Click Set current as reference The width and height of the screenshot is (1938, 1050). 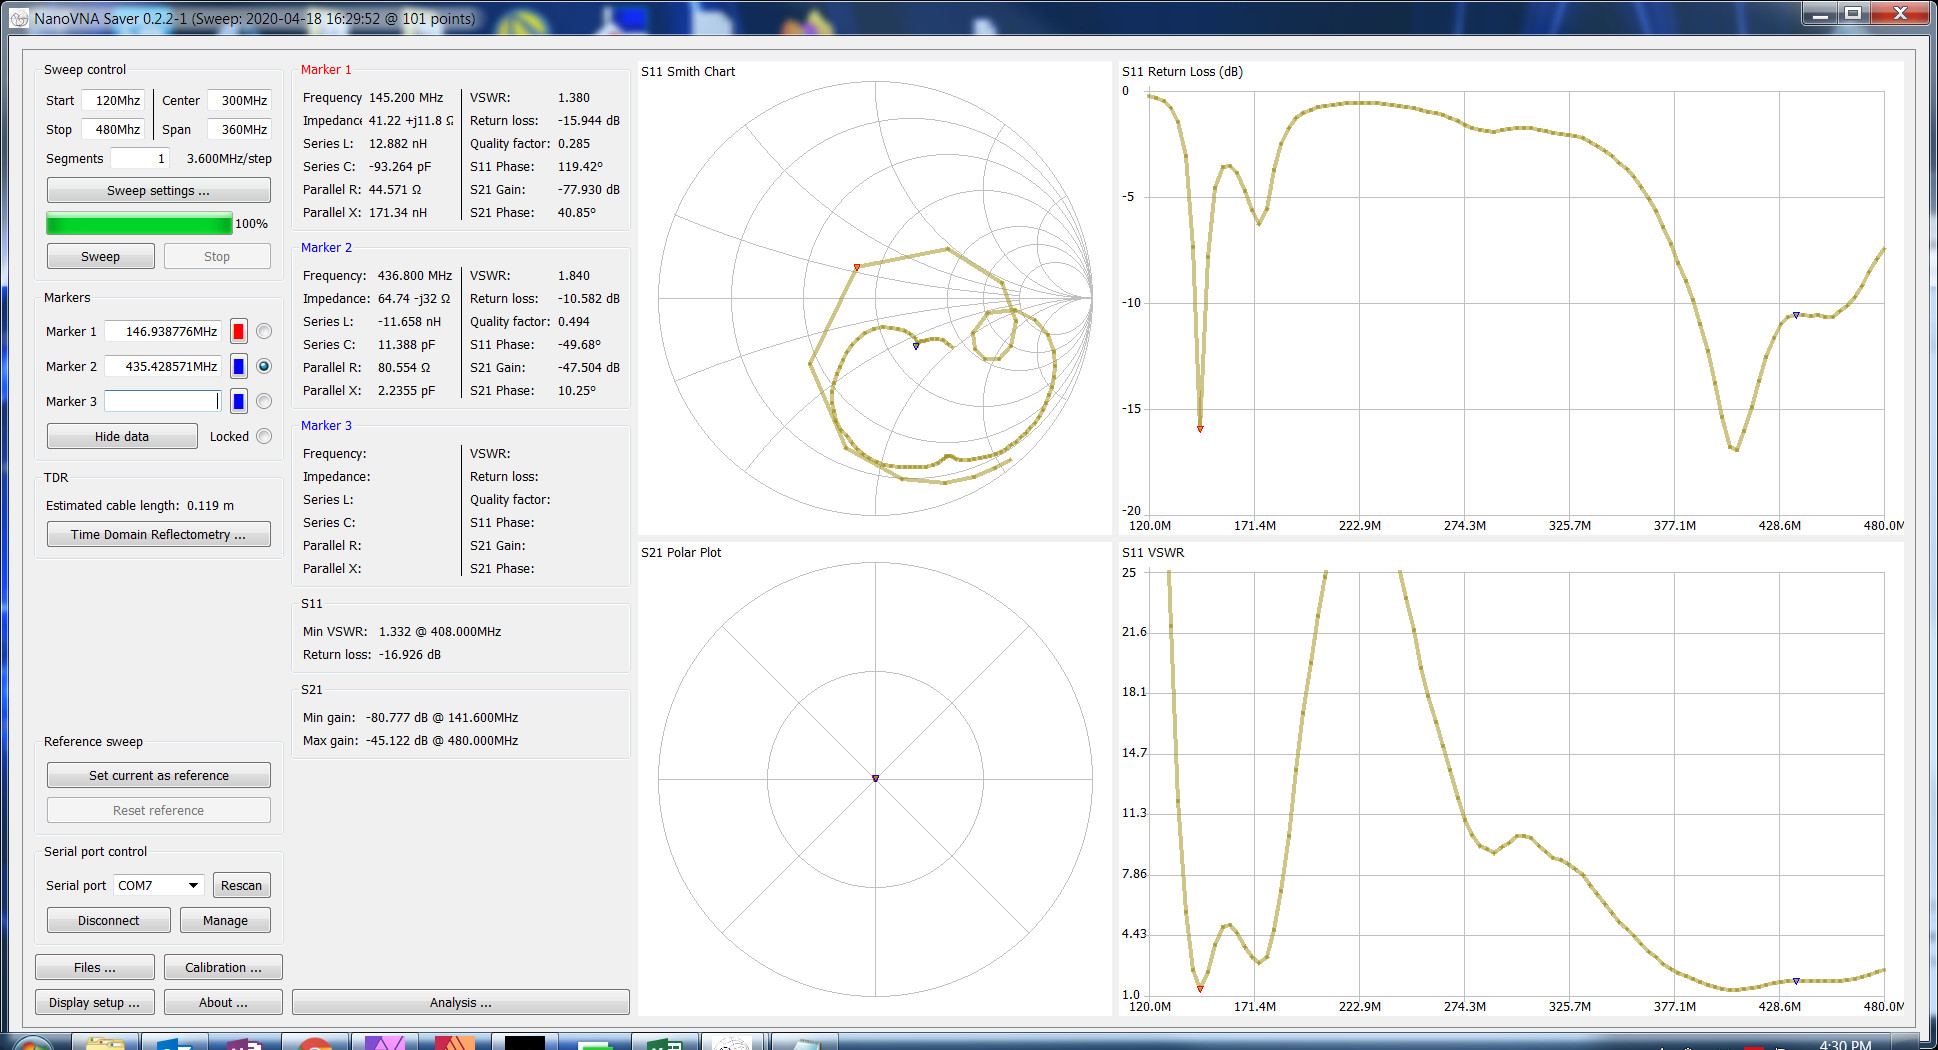pos(158,776)
